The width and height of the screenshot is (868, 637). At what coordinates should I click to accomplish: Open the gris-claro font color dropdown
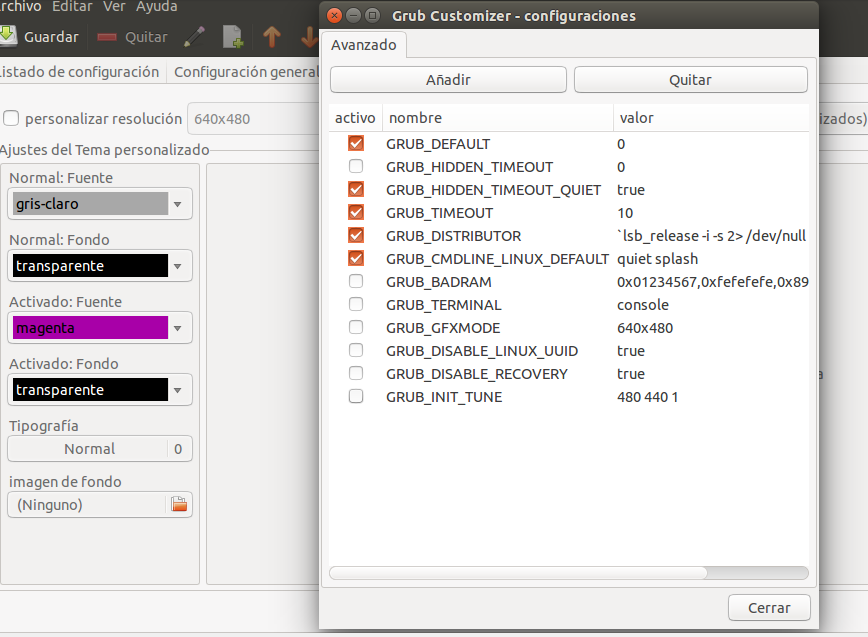pyautogui.click(x=100, y=204)
